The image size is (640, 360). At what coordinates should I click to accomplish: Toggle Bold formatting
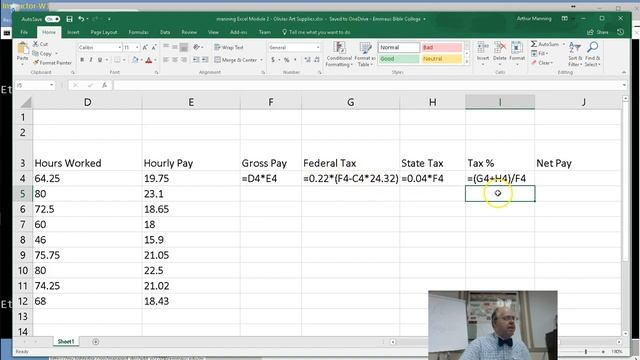[x=82, y=60]
